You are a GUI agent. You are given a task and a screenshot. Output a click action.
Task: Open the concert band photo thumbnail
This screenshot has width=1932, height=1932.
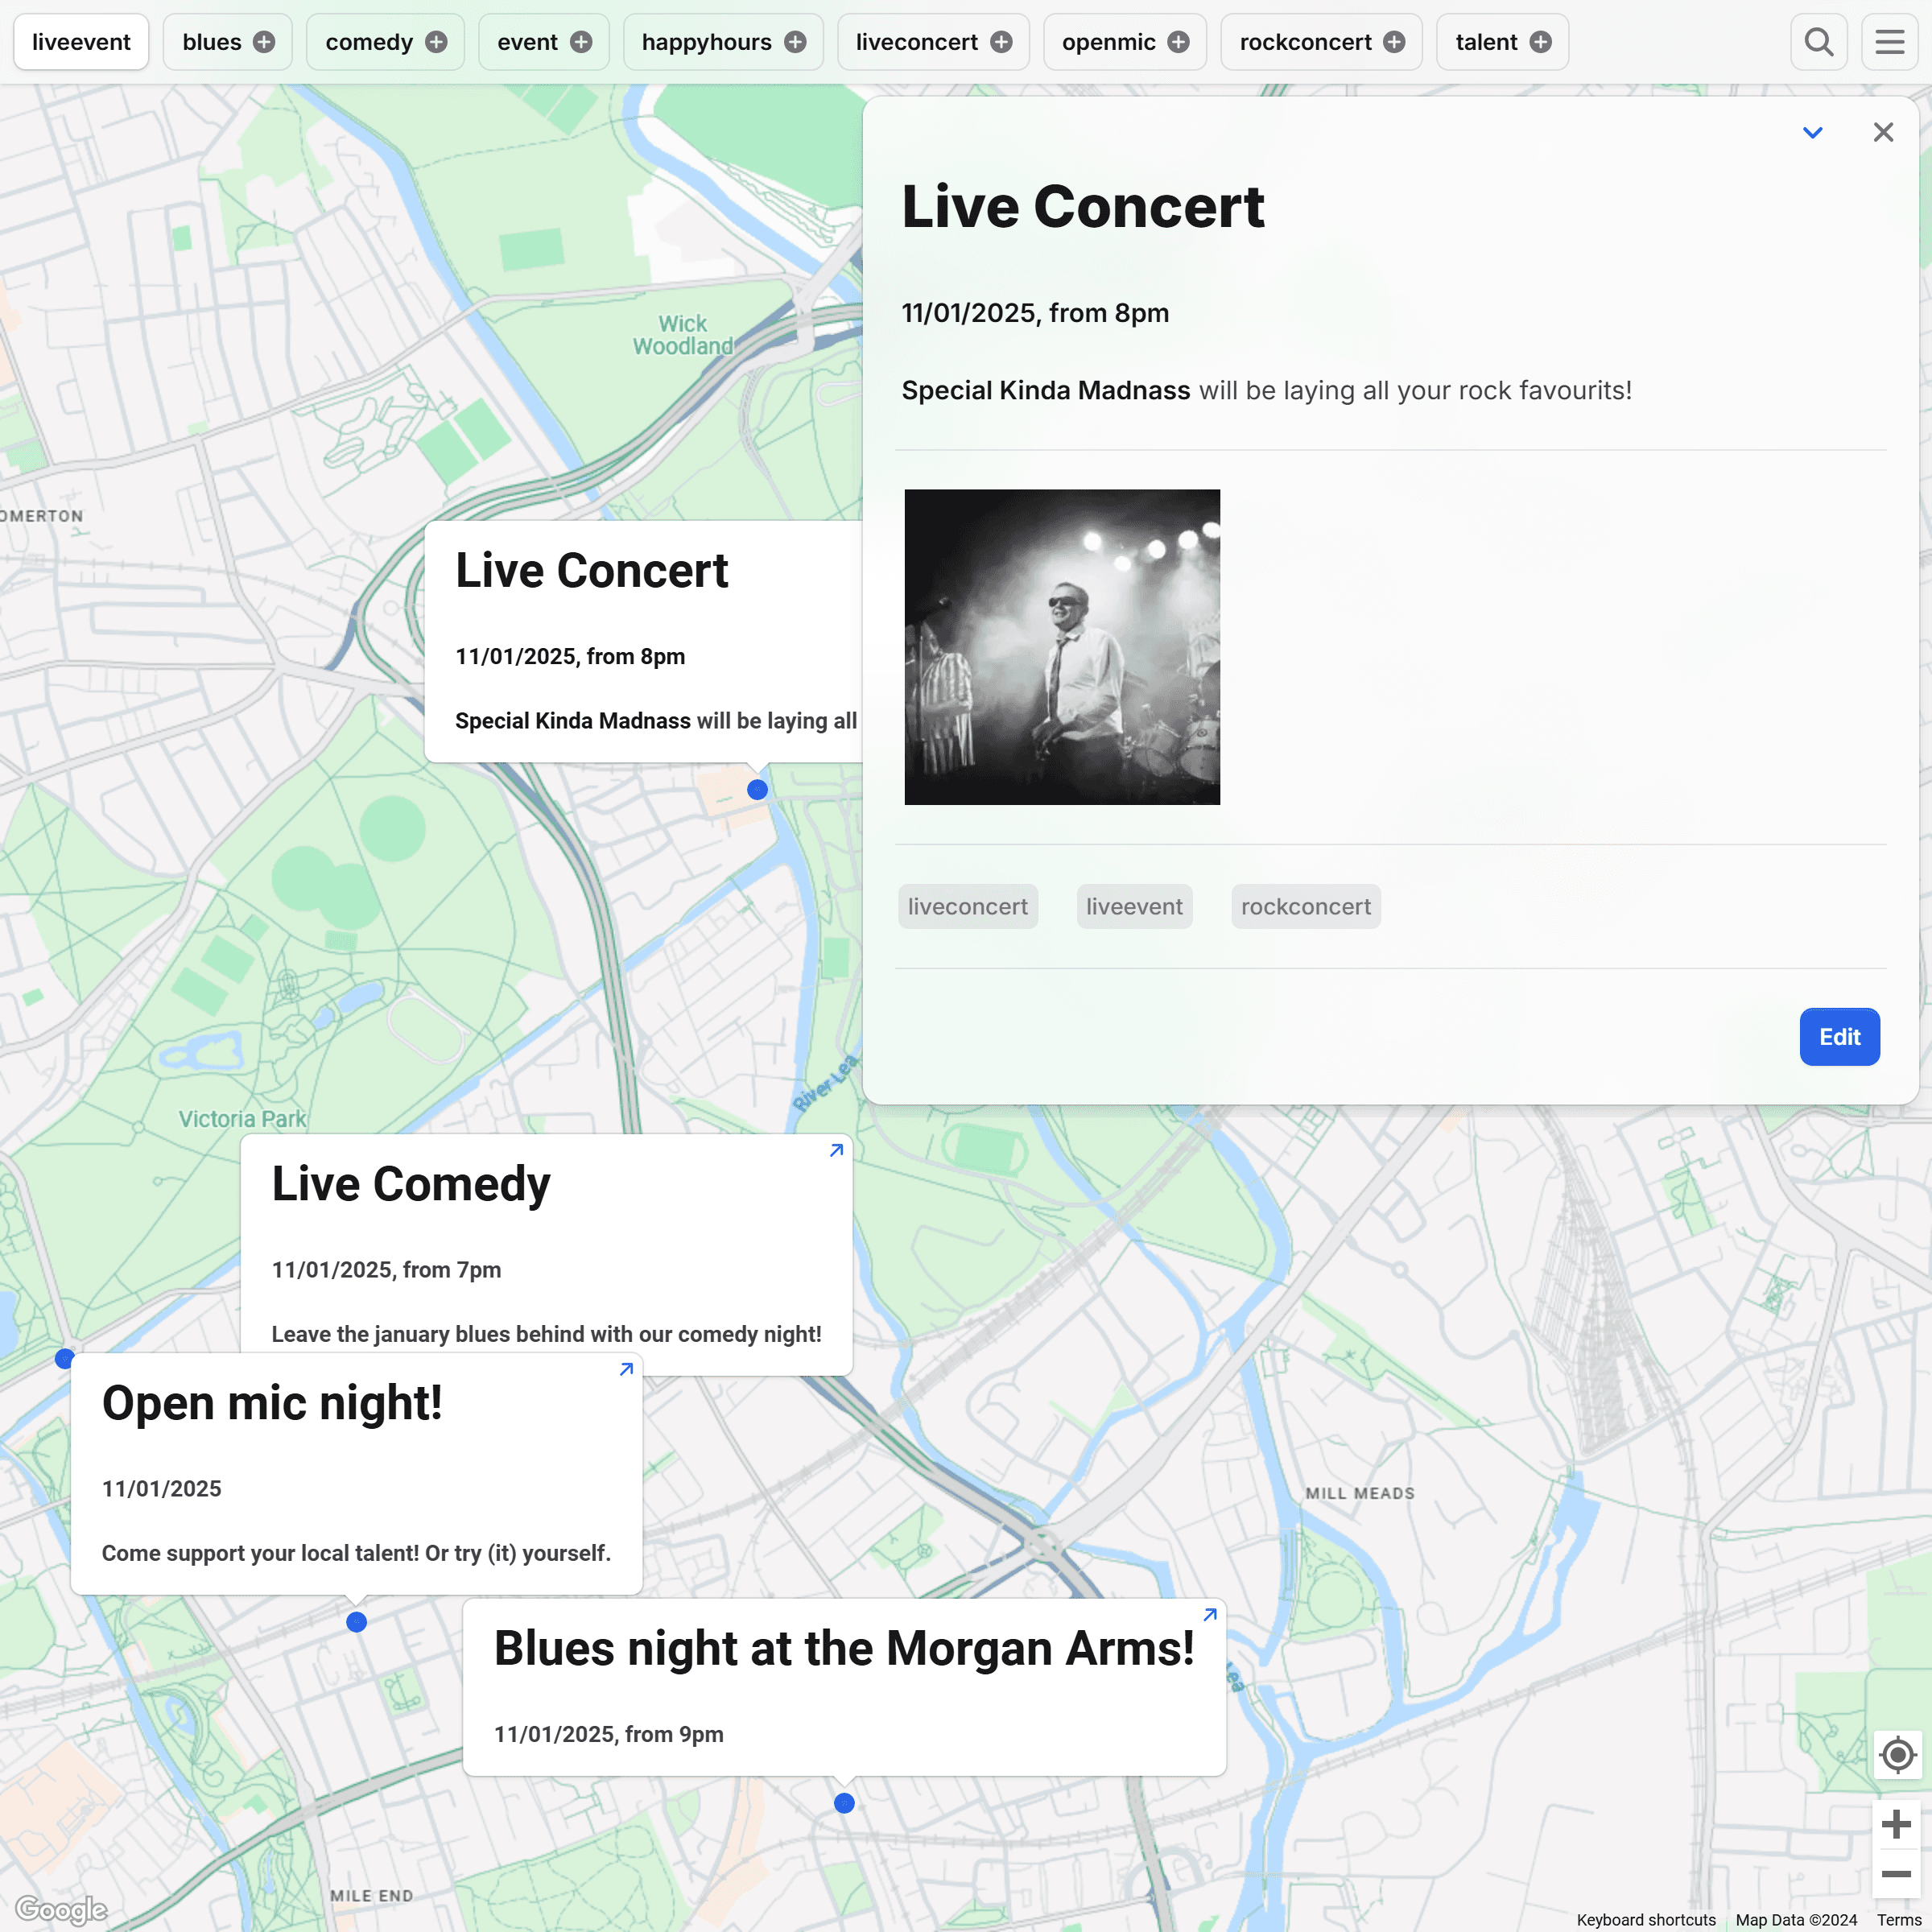pos(1062,647)
